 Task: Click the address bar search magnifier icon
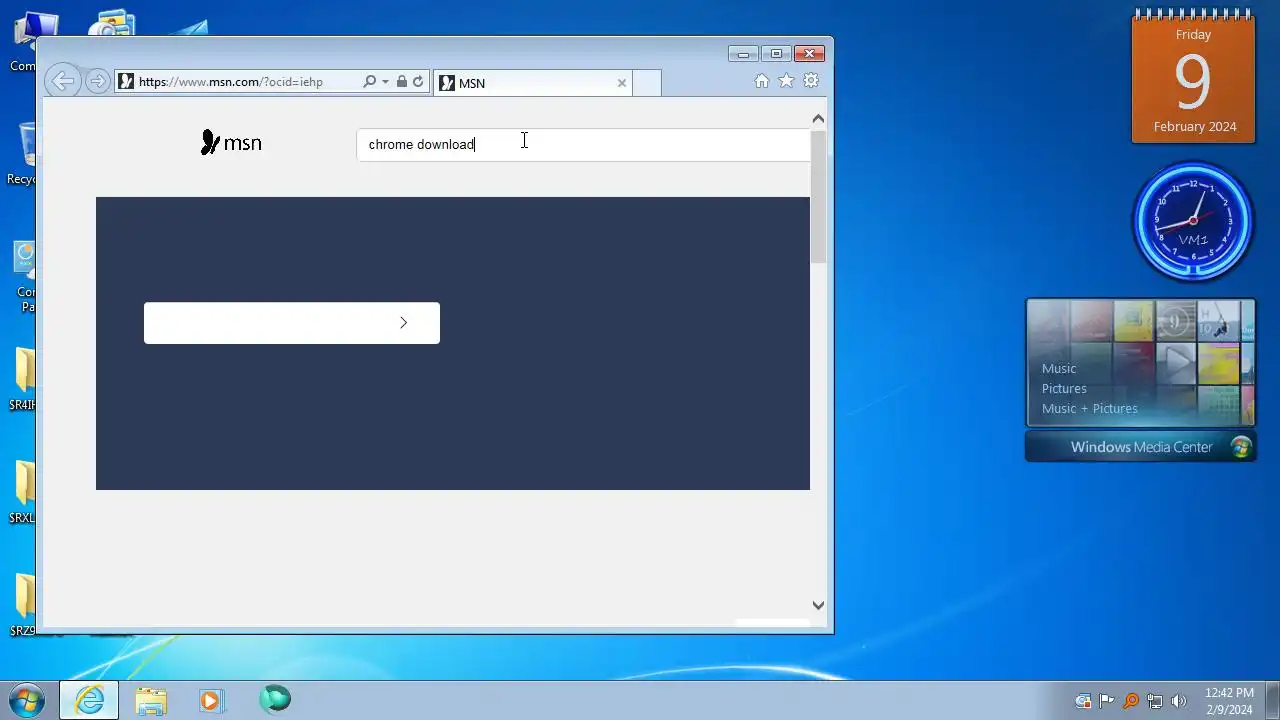tap(369, 82)
